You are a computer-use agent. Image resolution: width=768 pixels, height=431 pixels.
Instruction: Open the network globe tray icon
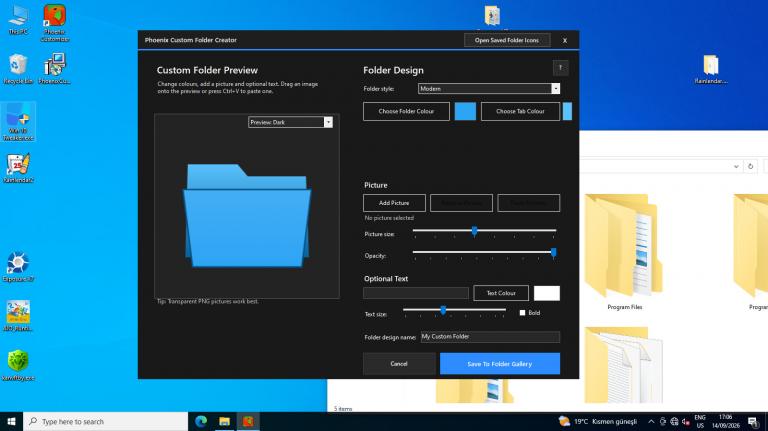coord(674,421)
